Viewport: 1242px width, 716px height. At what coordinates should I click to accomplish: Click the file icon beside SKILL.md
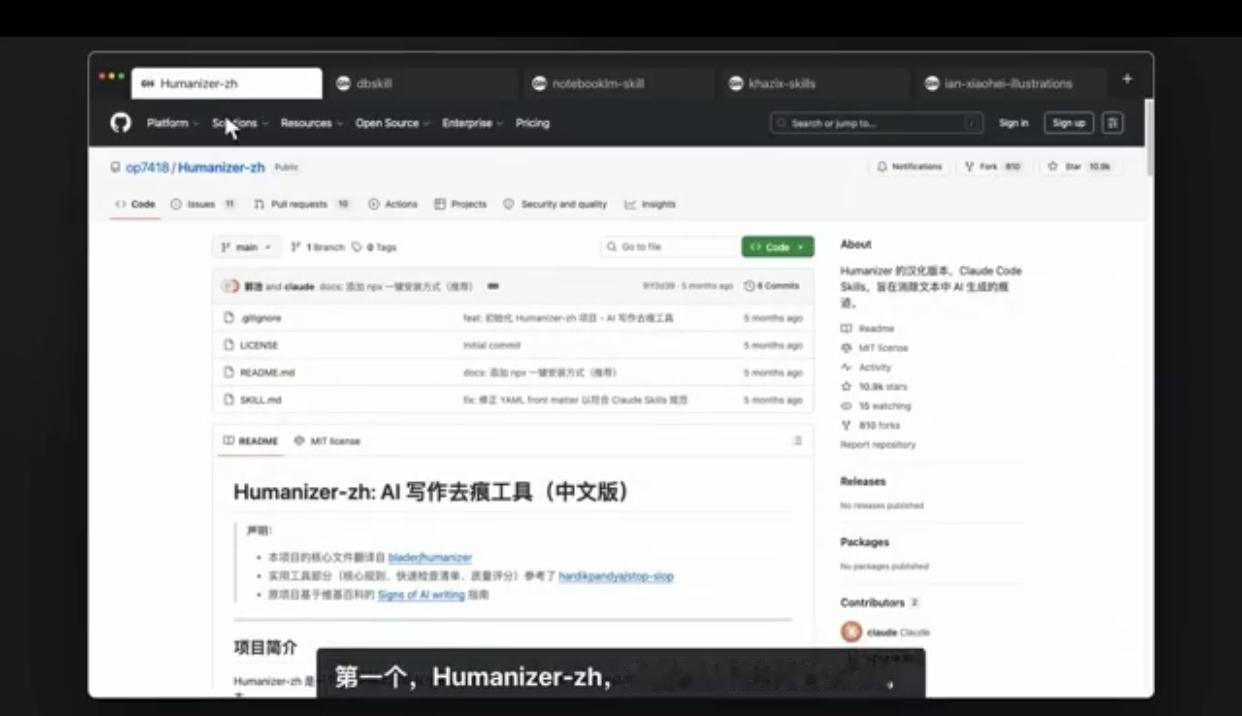229,400
